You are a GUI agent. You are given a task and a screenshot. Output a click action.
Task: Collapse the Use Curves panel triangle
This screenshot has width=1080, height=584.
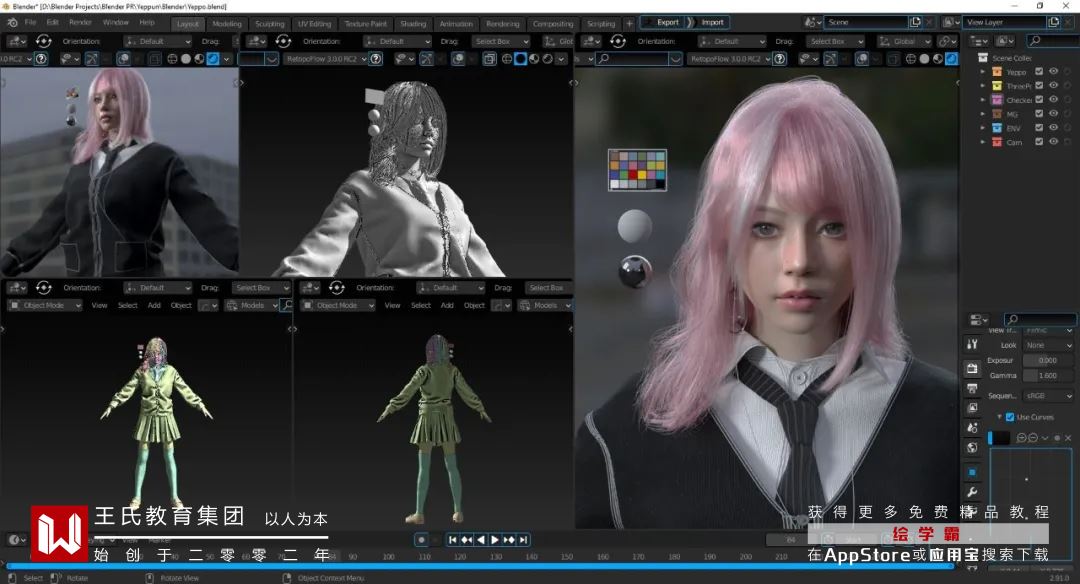999,417
